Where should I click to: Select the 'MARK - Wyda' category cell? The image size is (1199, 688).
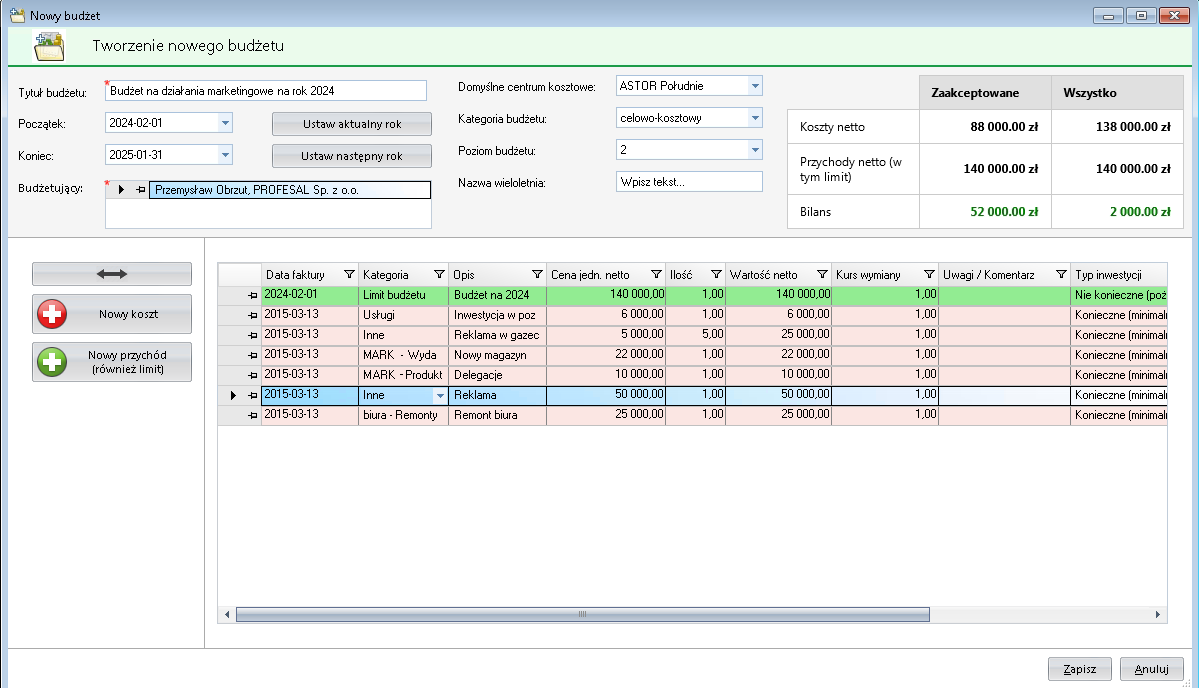point(403,355)
